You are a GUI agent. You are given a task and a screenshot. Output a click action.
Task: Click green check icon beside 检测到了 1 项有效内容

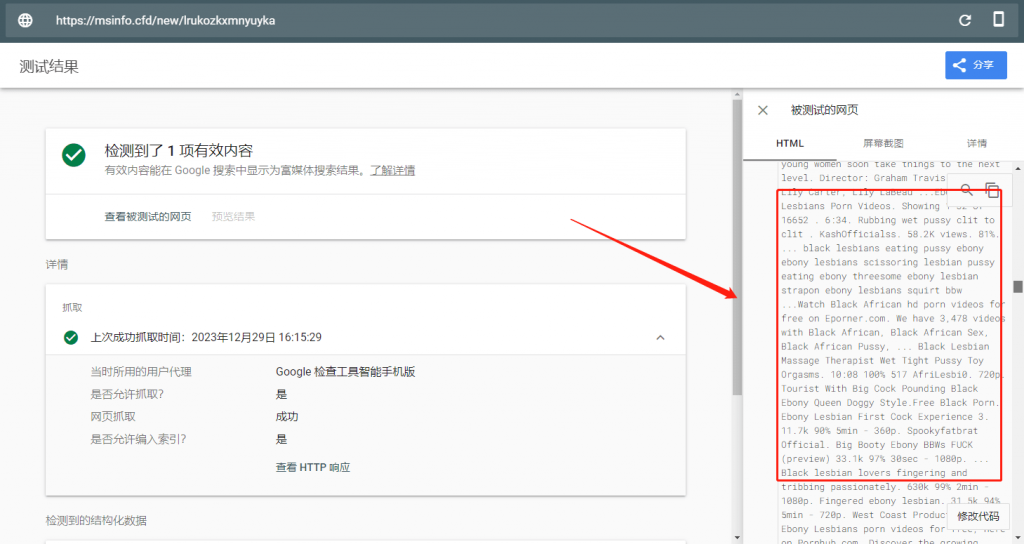pyautogui.click(x=74, y=155)
